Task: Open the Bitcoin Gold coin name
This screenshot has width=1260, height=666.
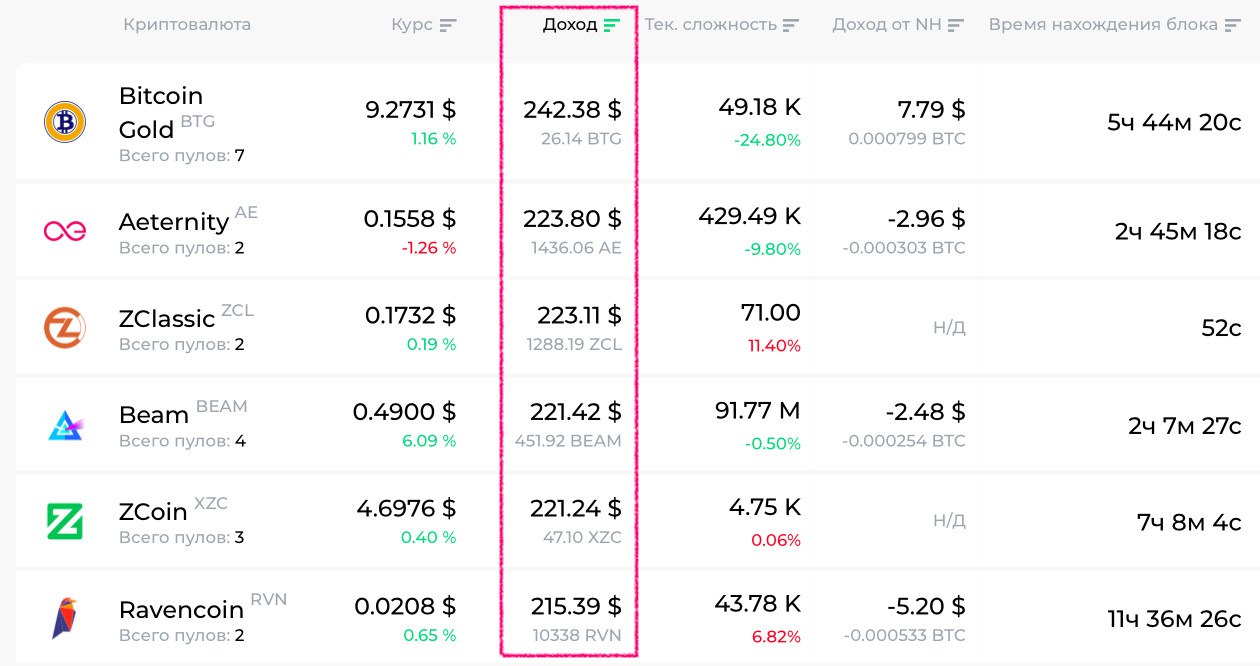Action: pos(160,112)
